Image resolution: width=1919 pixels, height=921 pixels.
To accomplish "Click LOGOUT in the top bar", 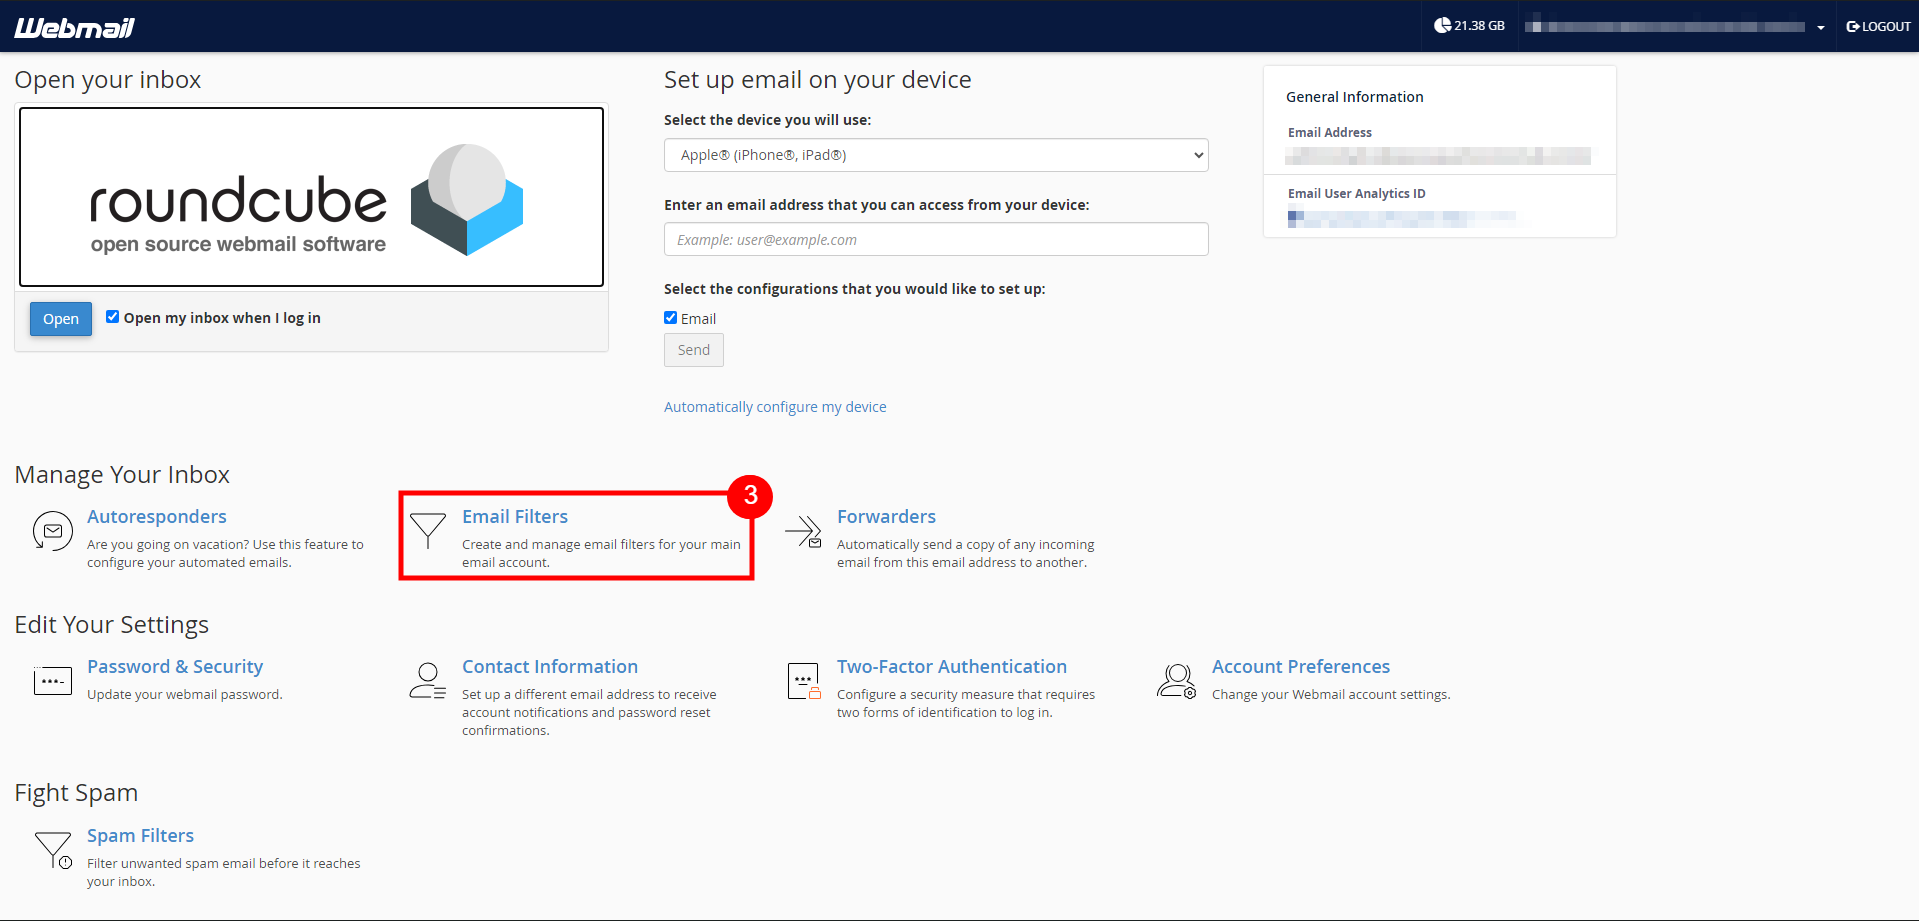I will click(x=1877, y=27).
